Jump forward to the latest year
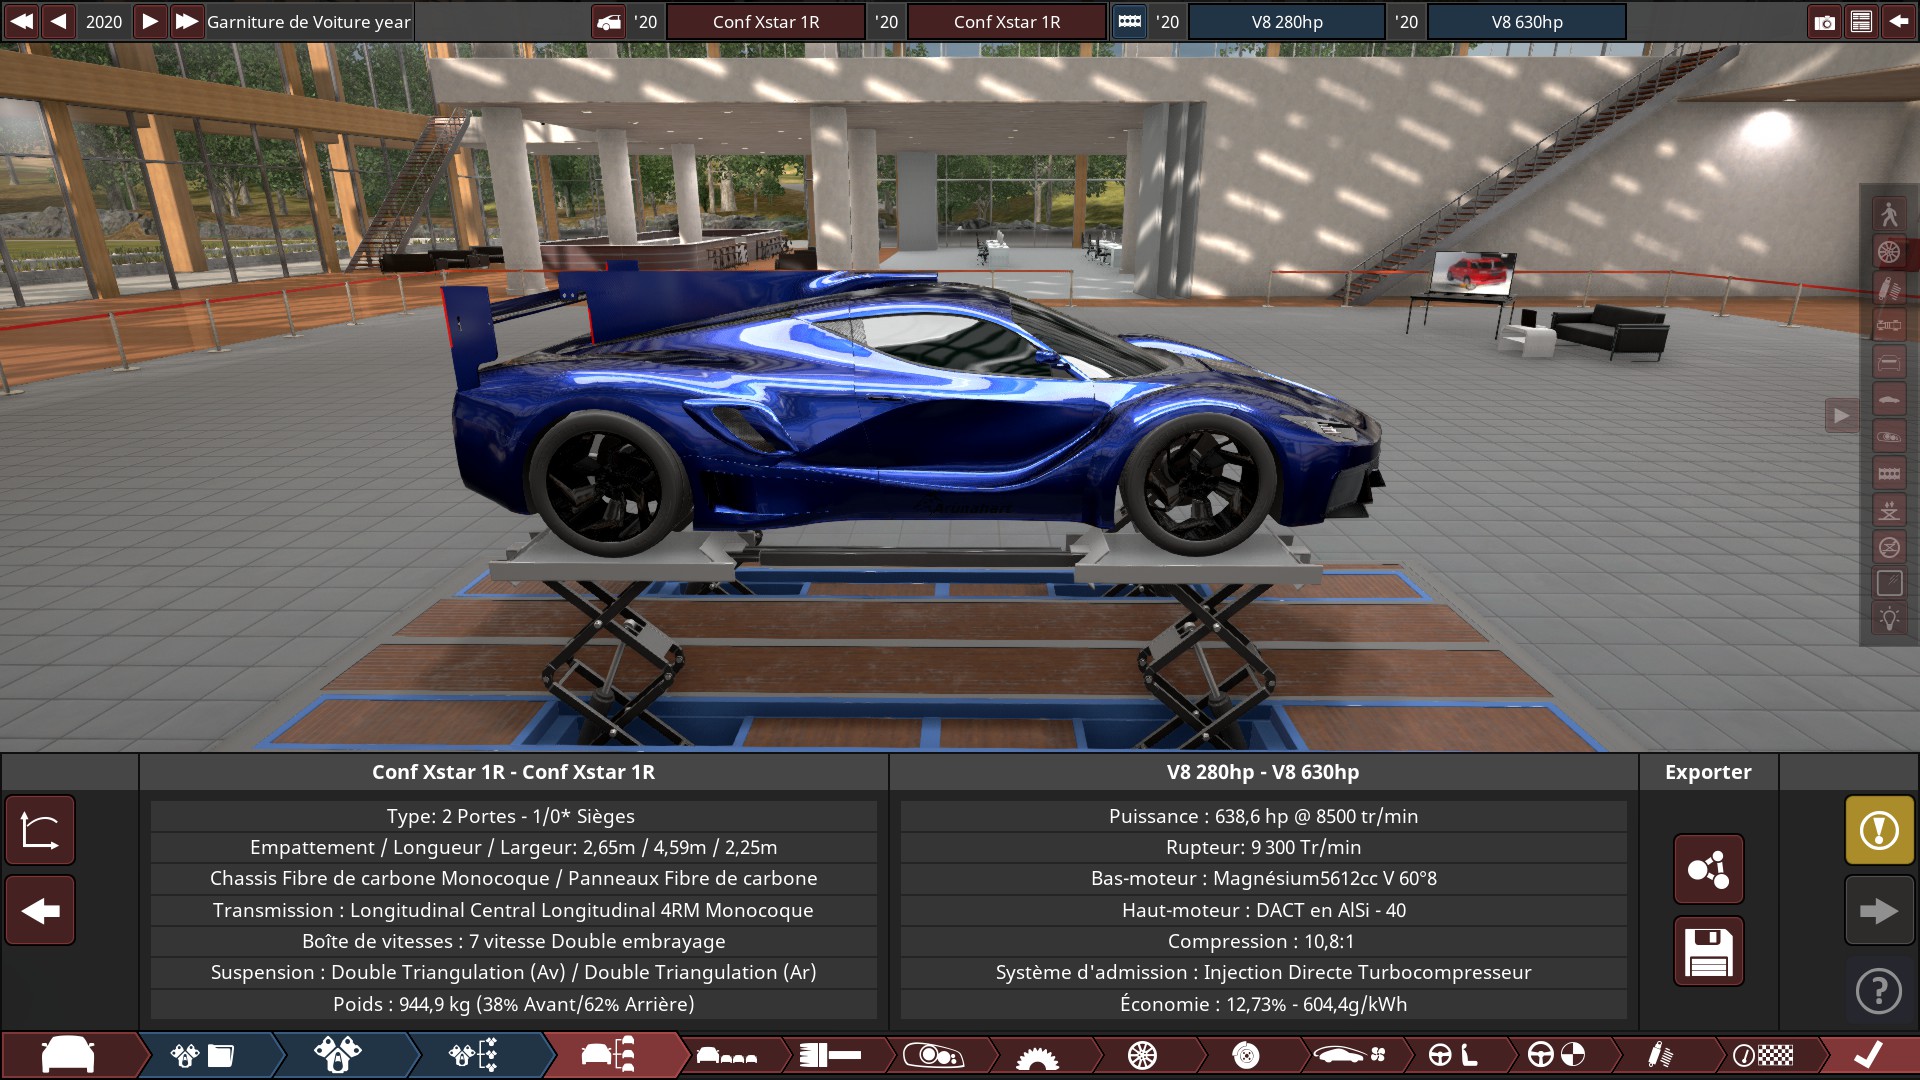The image size is (1920, 1080). pos(186,21)
